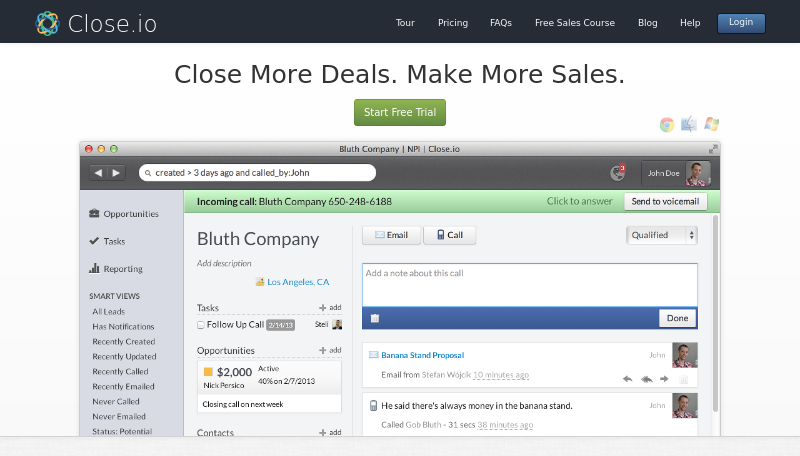
Task: Click the forward email arrow icon
Action: tap(664, 379)
